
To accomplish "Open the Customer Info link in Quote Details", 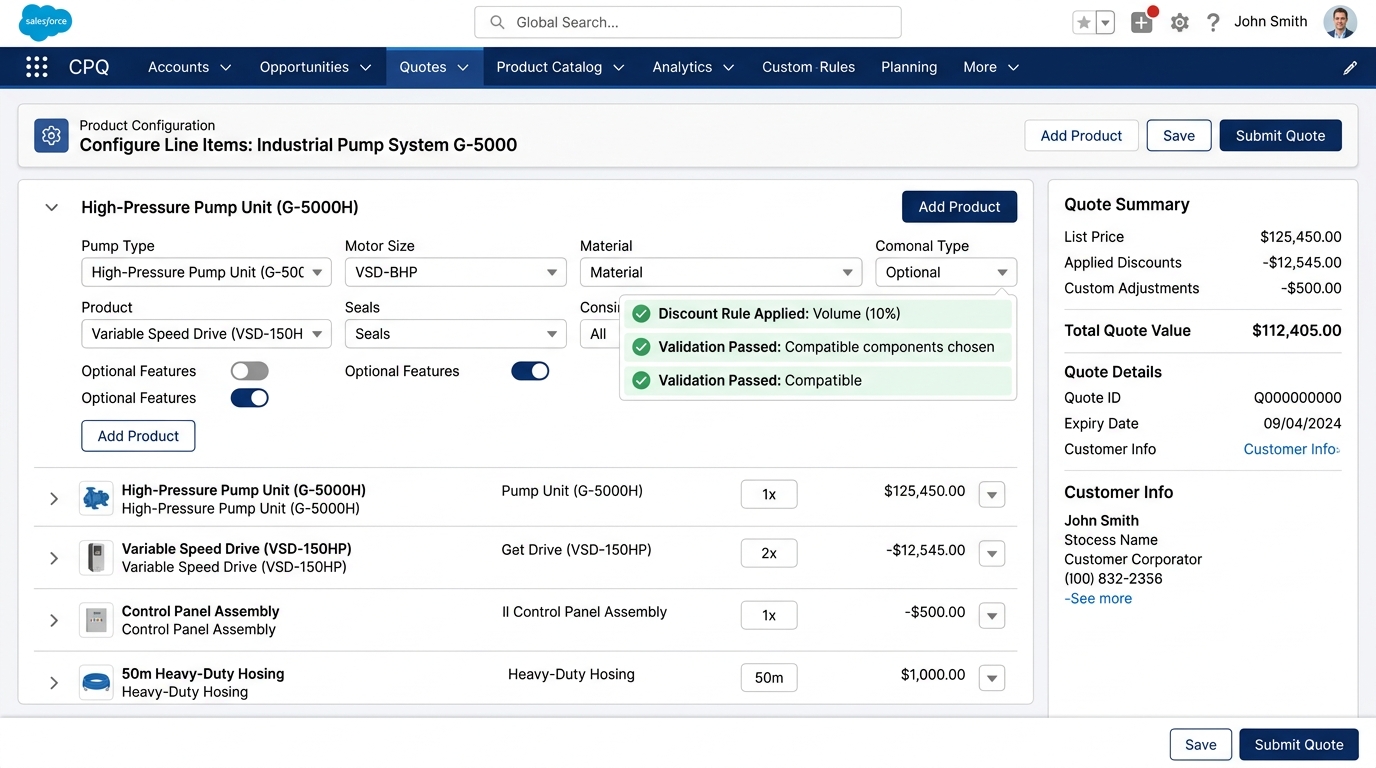I will 1290,449.
